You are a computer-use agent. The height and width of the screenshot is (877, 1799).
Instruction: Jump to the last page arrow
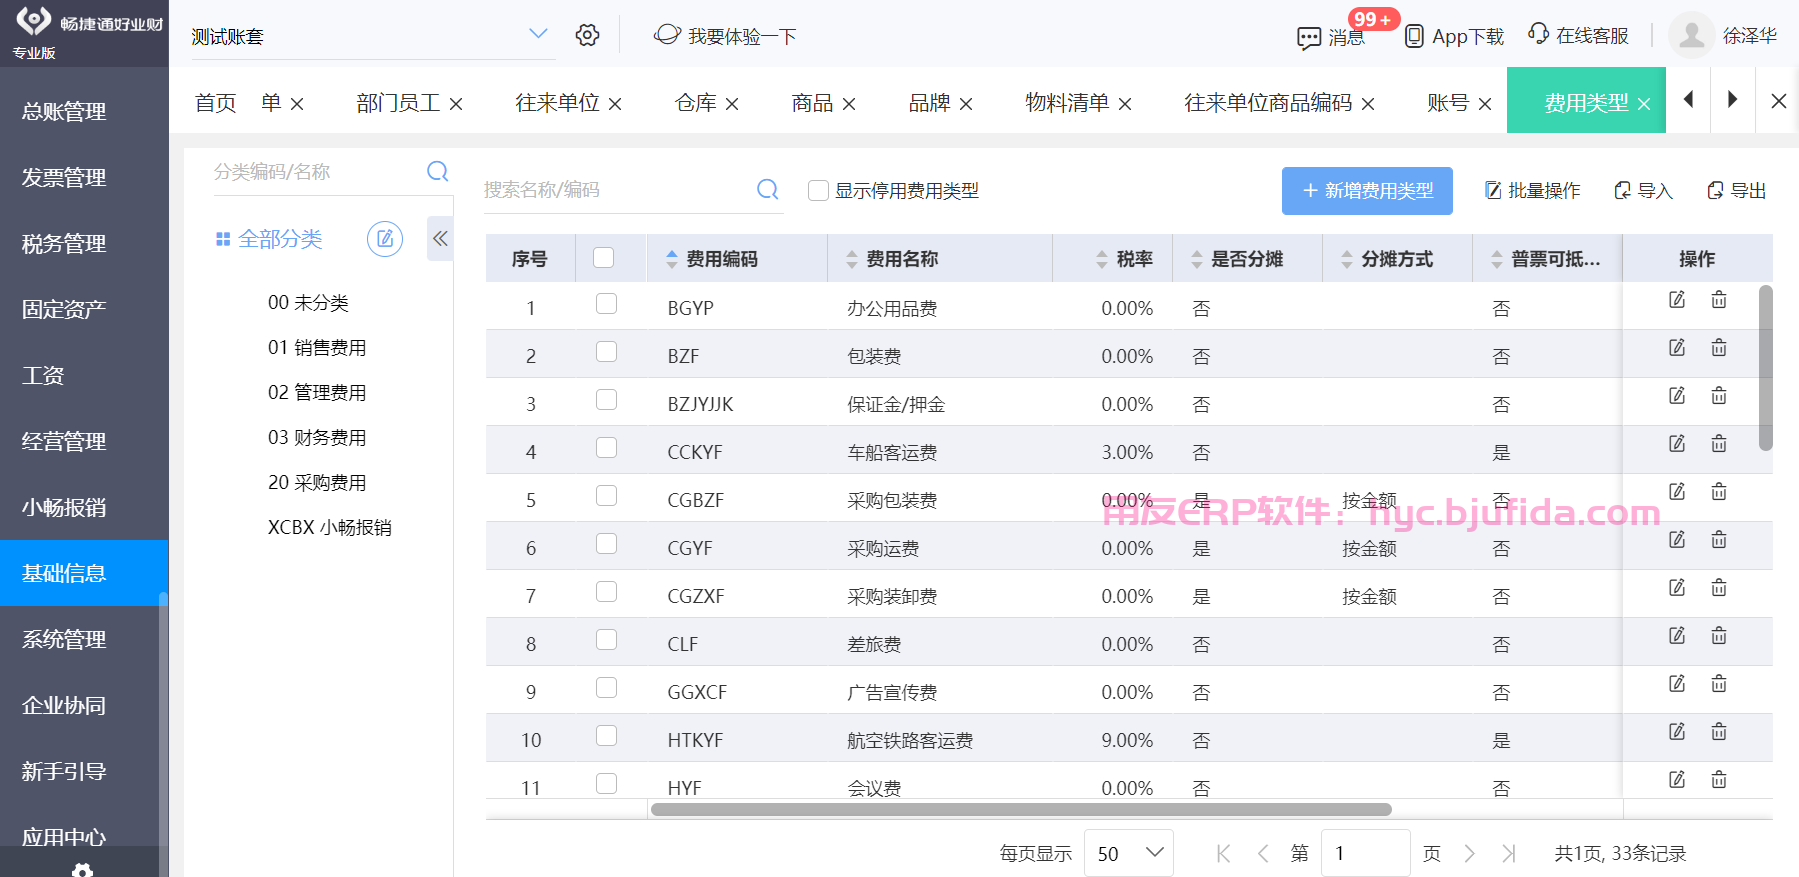1509,853
